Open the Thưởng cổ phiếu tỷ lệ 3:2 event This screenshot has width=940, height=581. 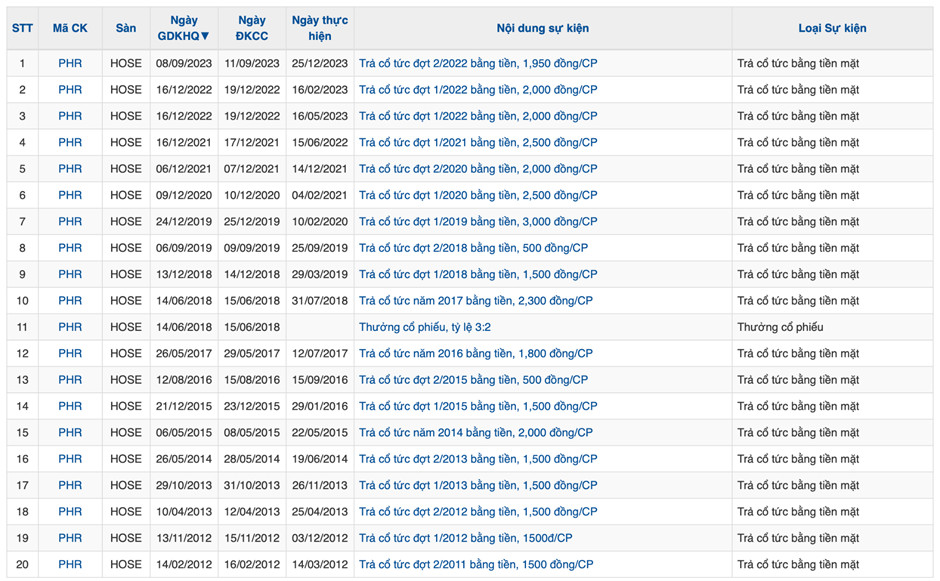[424, 327]
